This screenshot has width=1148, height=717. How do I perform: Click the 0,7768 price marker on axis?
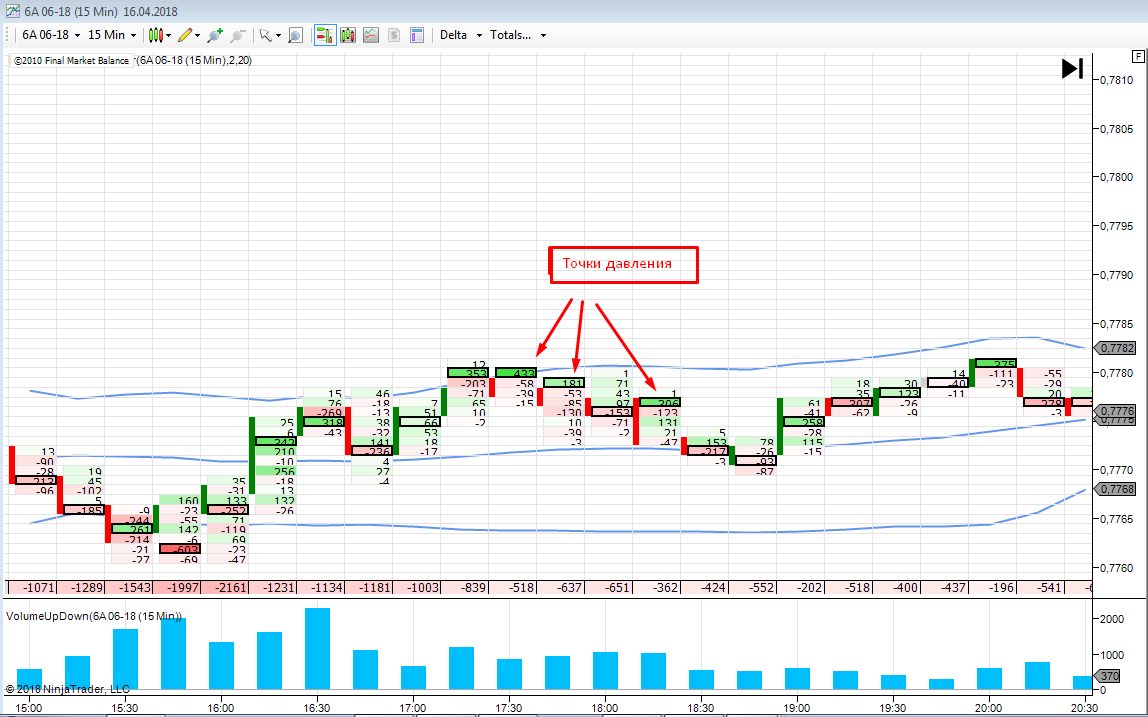point(1116,489)
